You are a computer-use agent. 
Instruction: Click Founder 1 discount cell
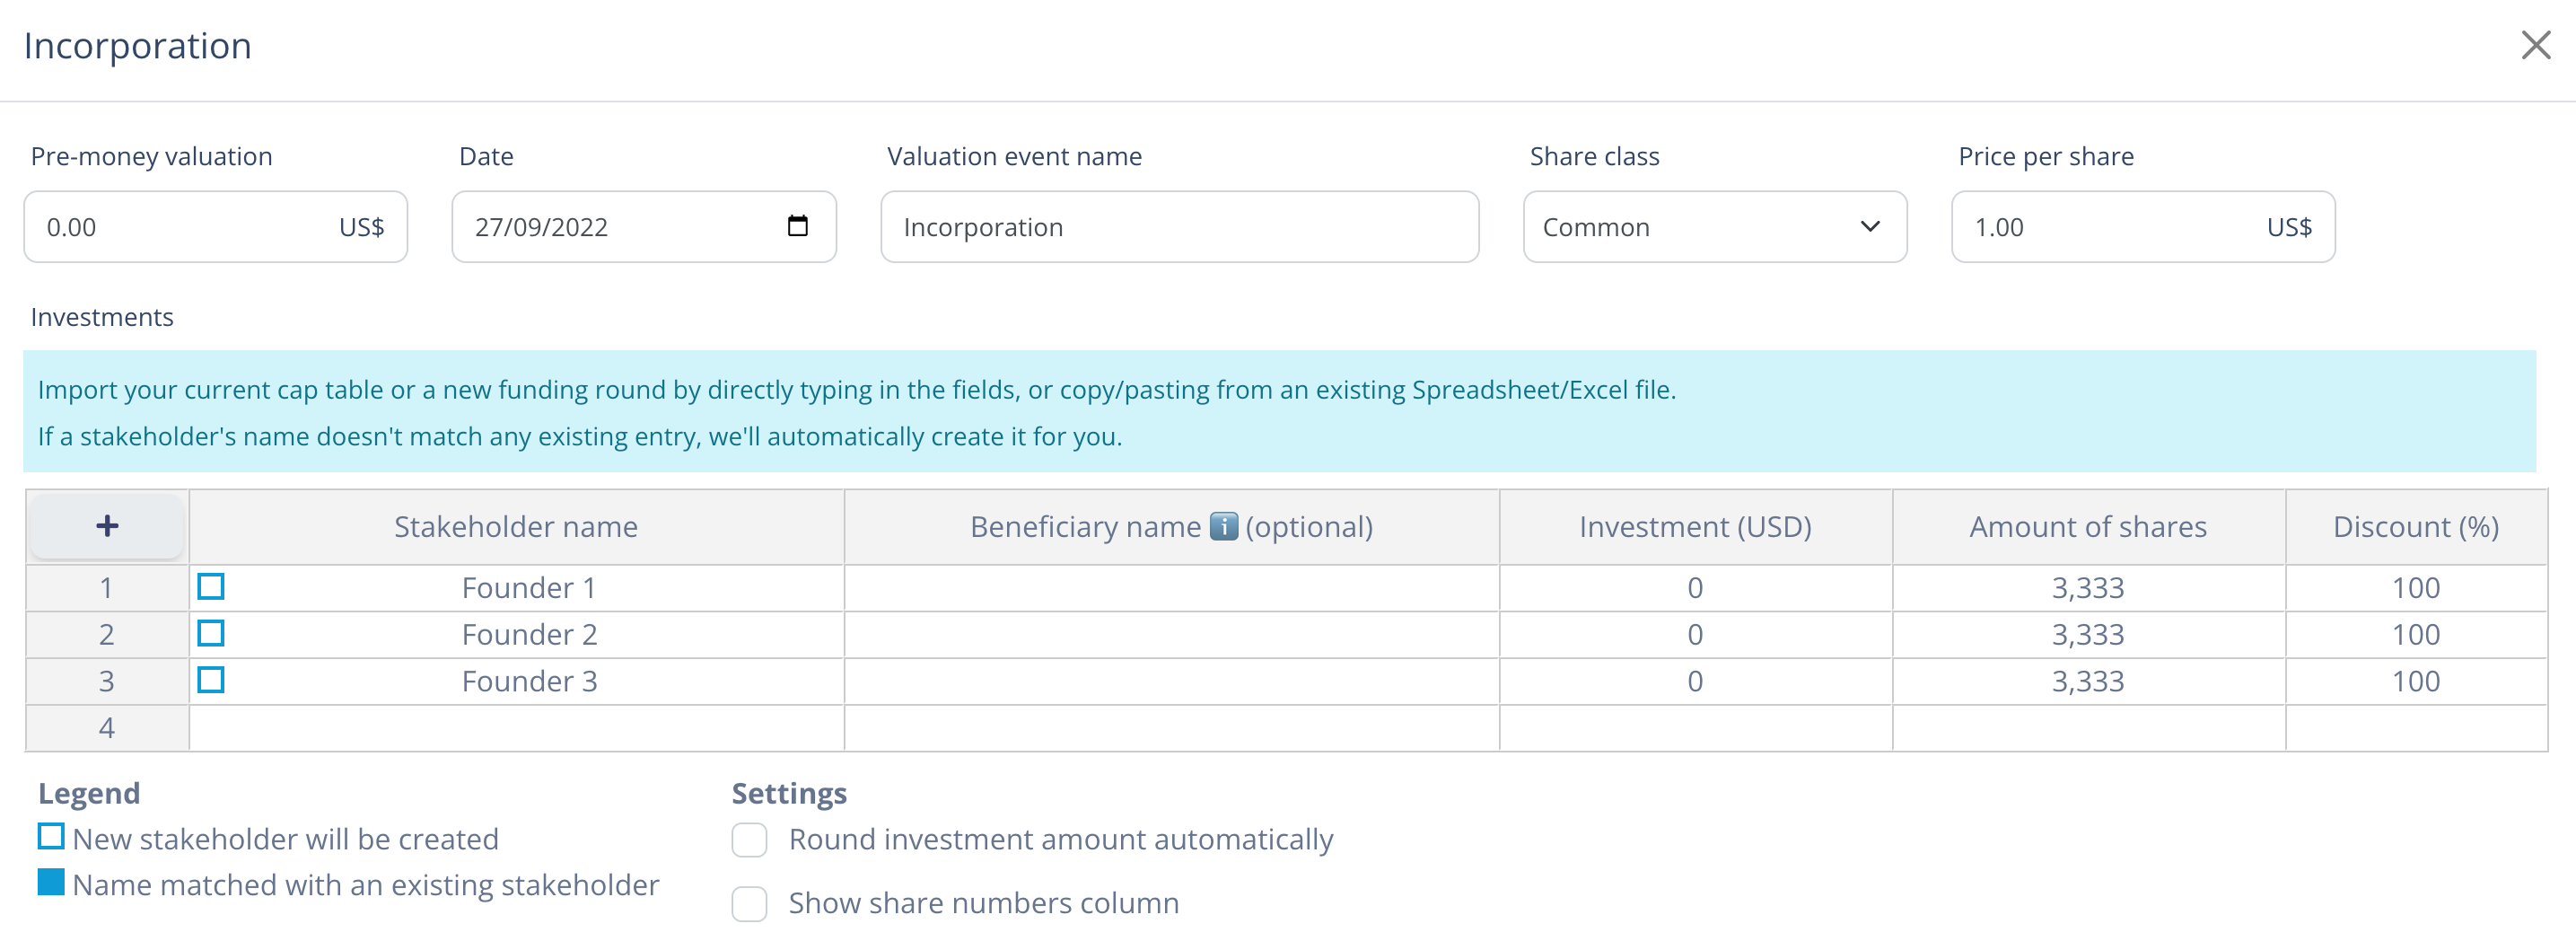click(x=2416, y=587)
